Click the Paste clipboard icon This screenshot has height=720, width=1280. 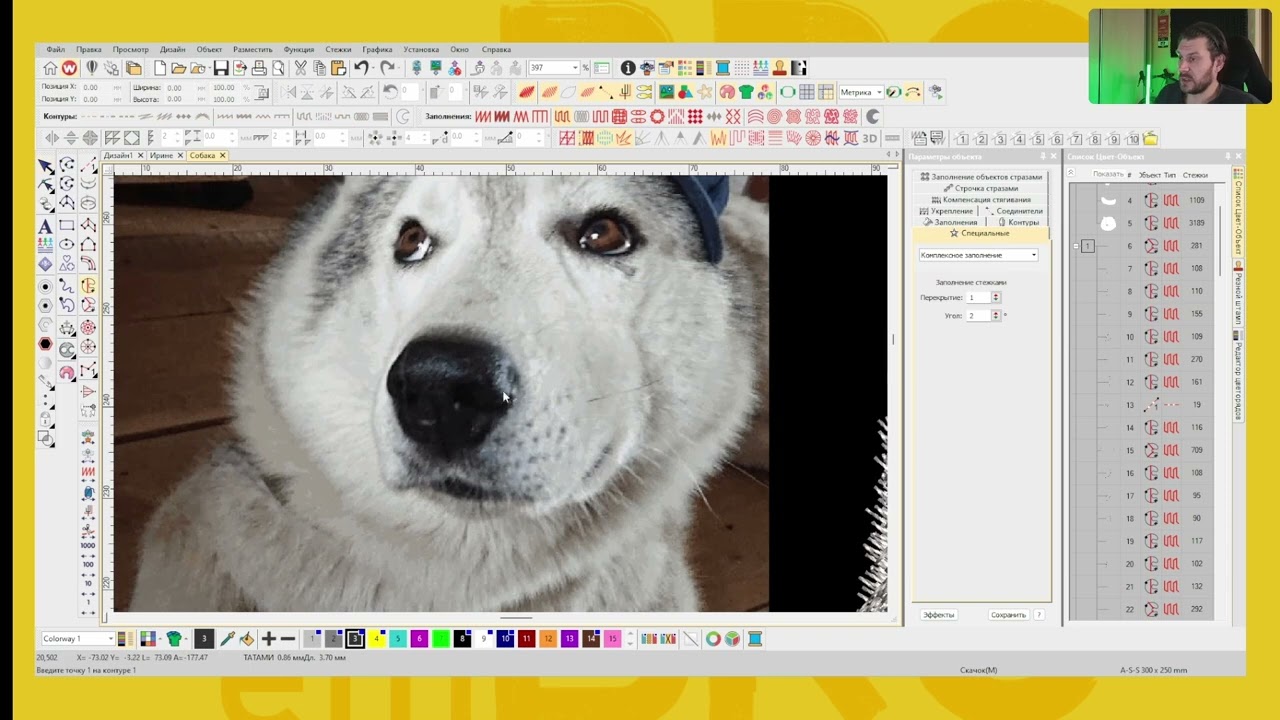point(338,68)
